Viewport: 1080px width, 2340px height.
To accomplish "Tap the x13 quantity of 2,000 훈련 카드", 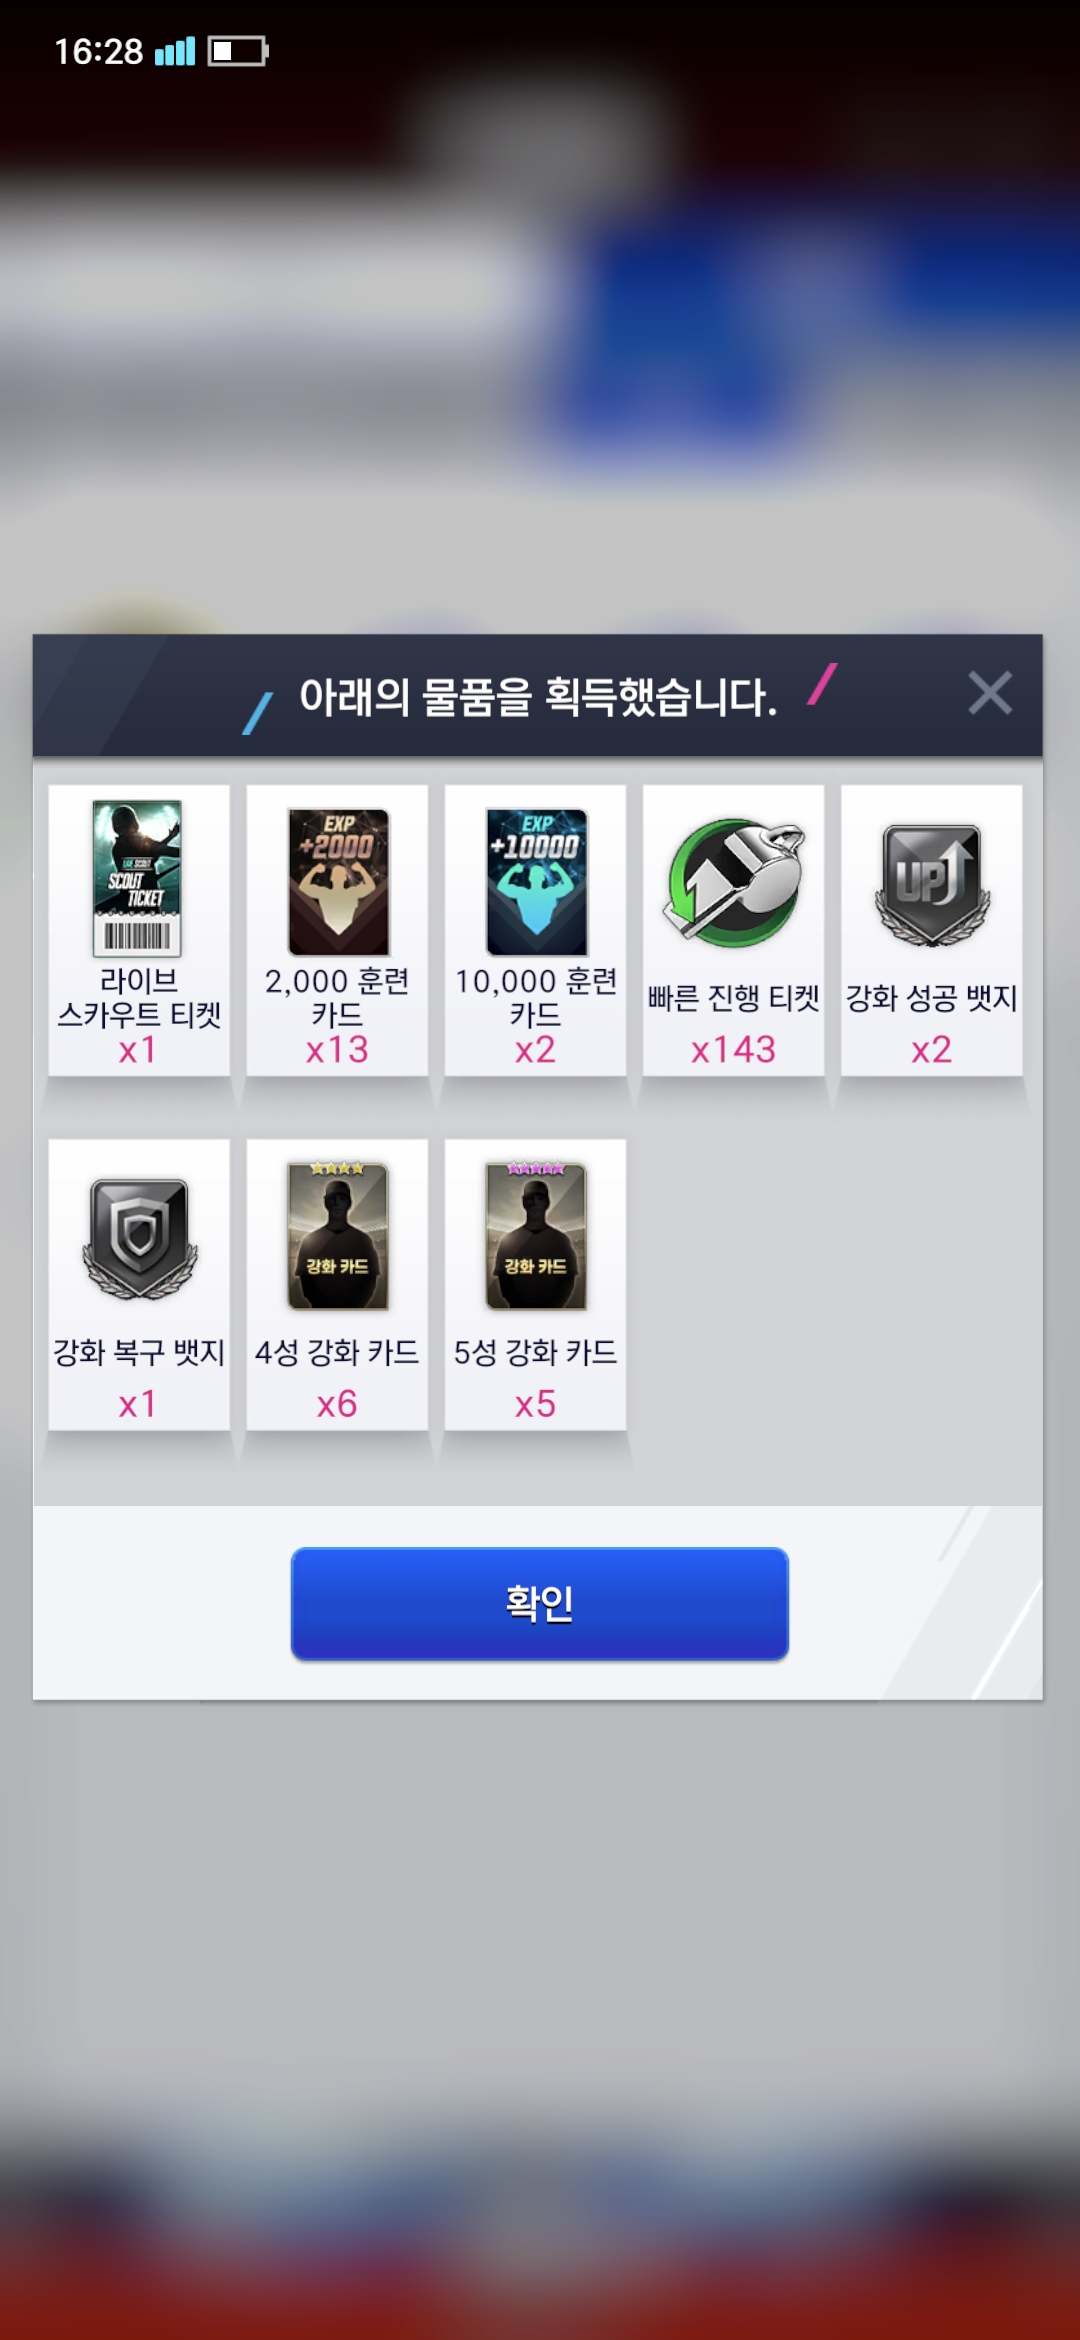I will point(337,1049).
